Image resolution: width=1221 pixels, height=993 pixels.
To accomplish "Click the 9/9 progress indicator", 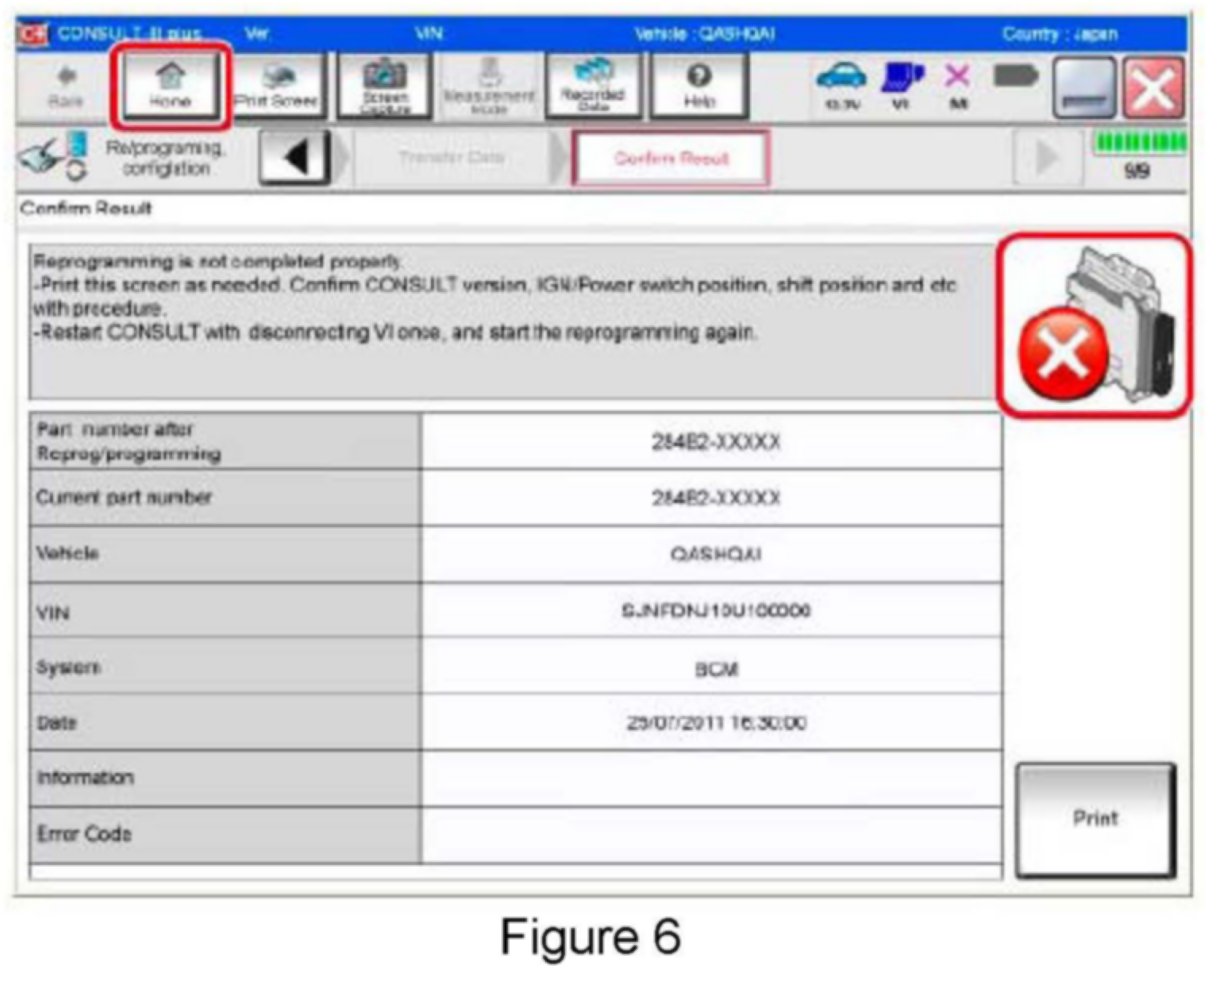I will [1141, 157].
